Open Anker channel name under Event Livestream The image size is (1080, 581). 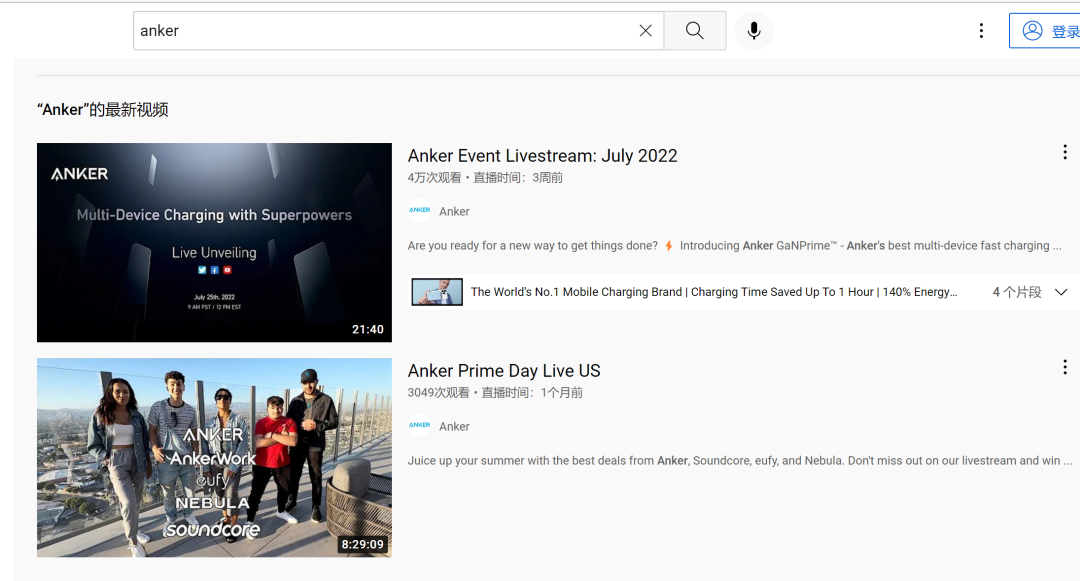(x=455, y=211)
